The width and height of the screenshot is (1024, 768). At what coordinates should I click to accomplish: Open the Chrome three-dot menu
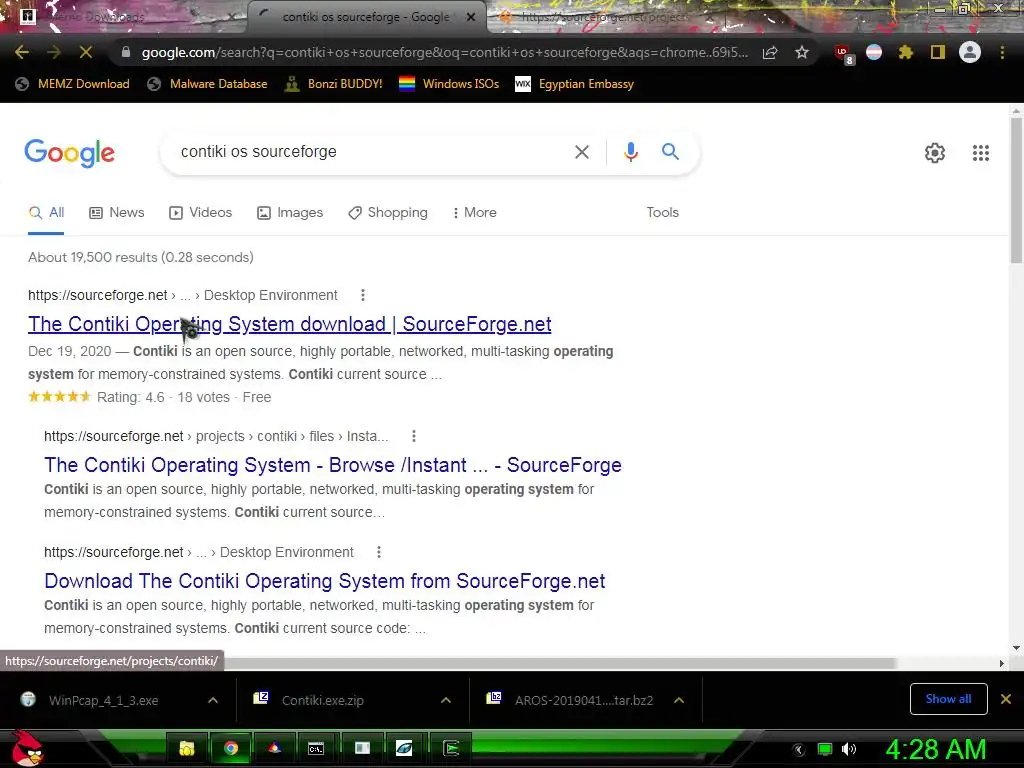pyautogui.click(x=1002, y=52)
